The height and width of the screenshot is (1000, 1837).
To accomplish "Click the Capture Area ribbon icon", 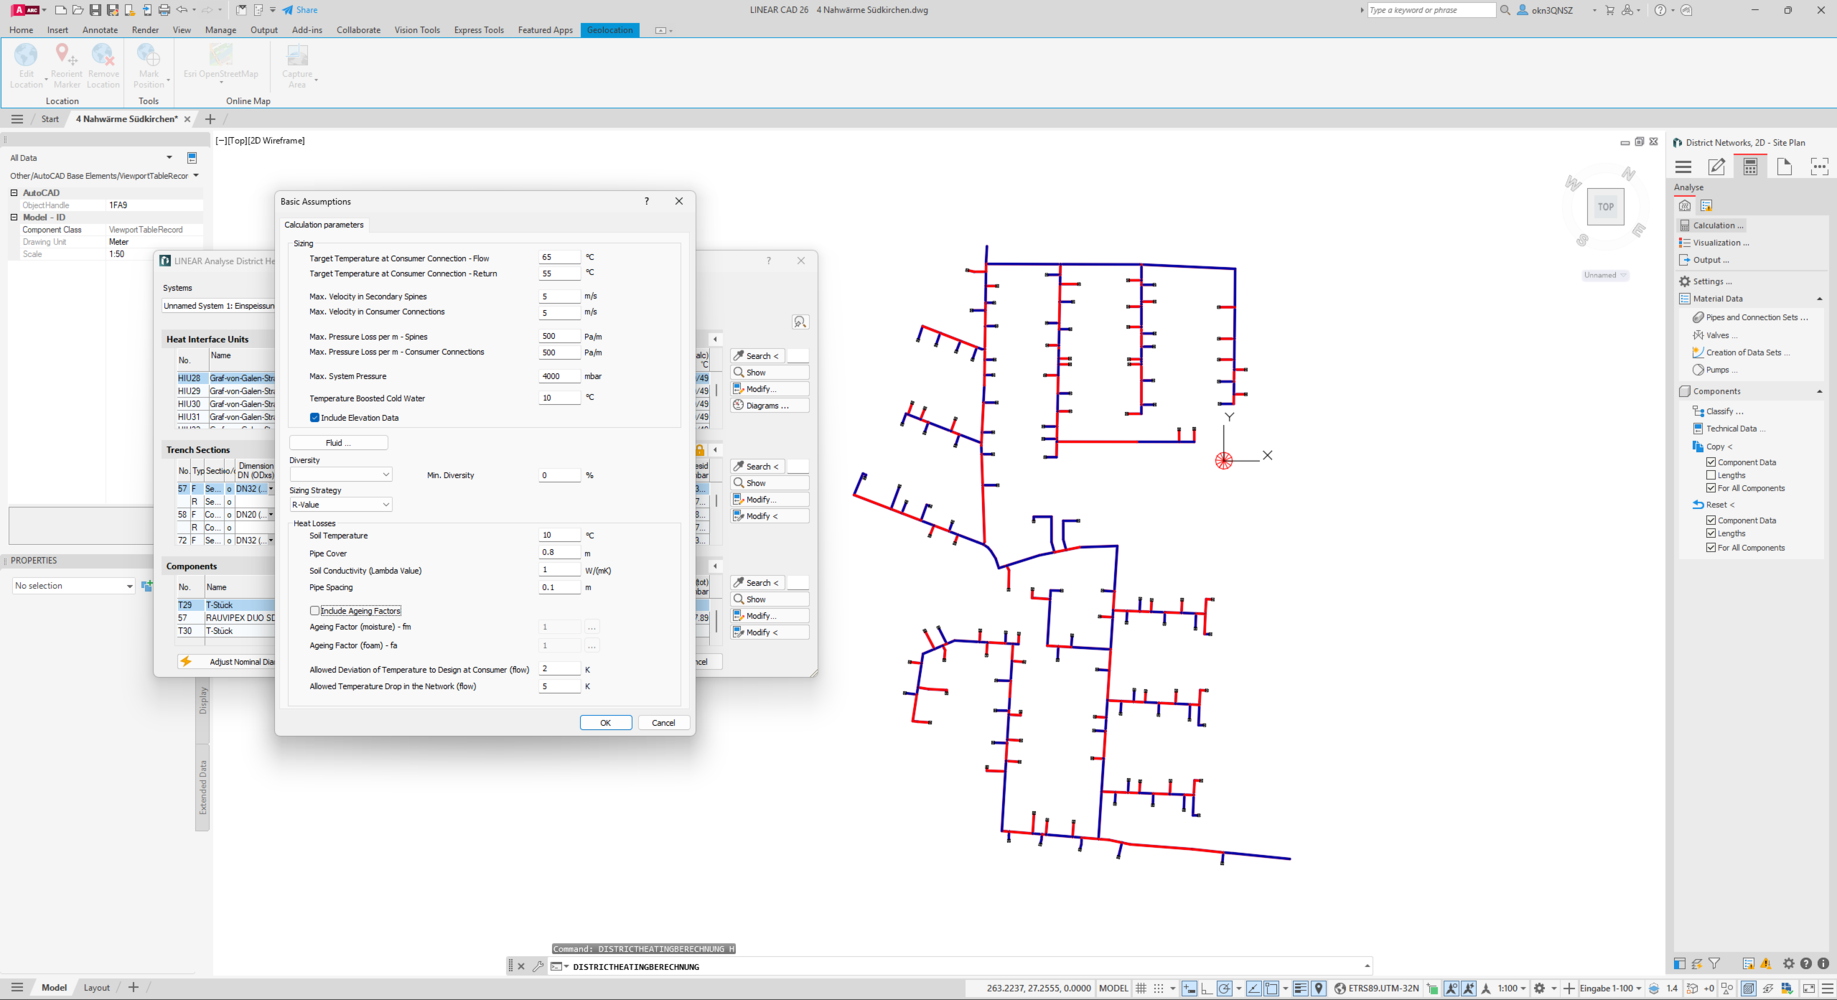I will [x=297, y=66].
